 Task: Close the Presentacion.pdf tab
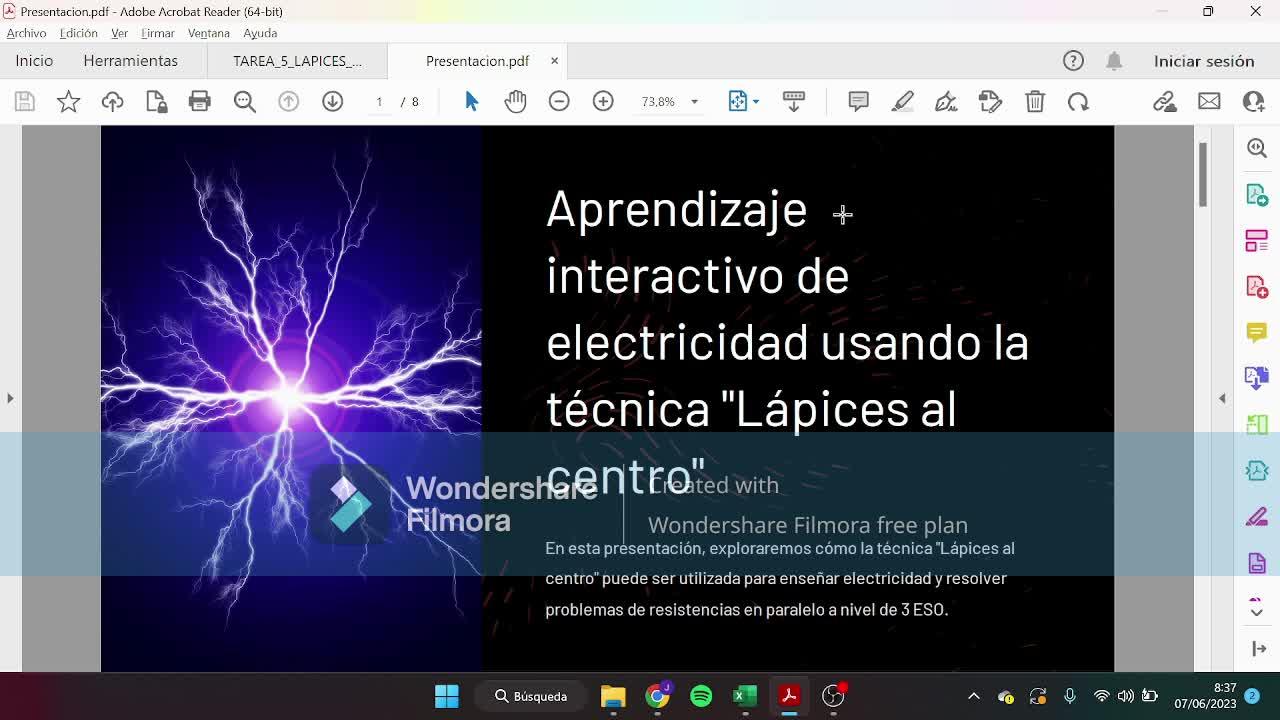pyautogui.click(x=554, y=61)
